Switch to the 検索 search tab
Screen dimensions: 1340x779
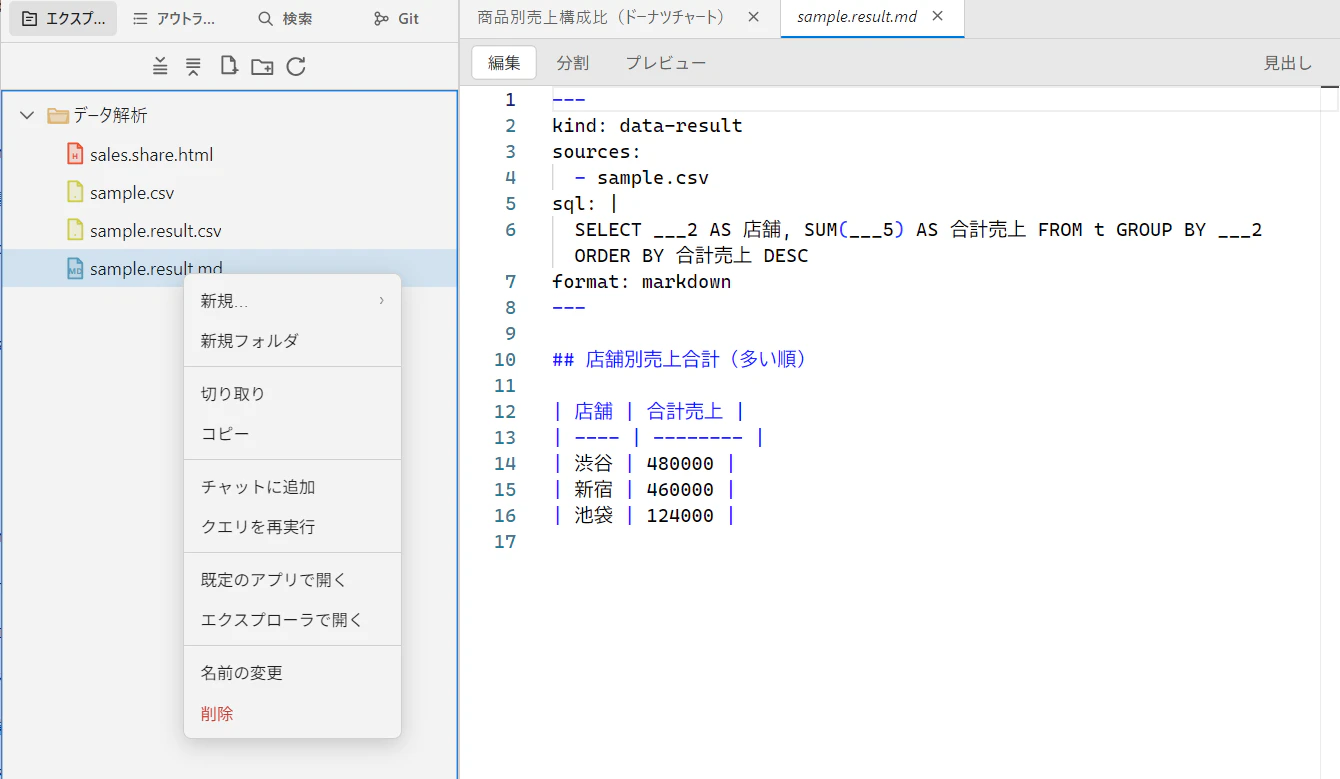[285, 19]
